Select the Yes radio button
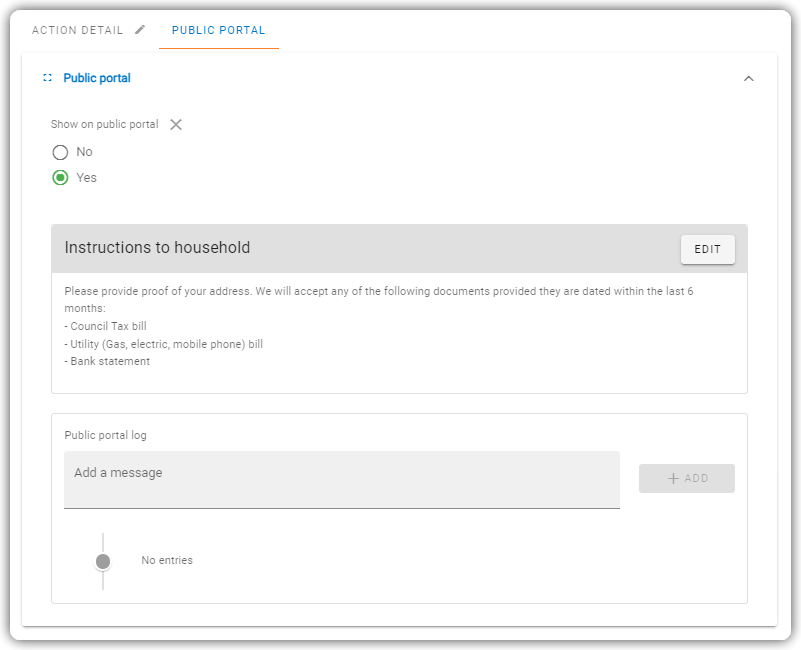 coord(60,177)
